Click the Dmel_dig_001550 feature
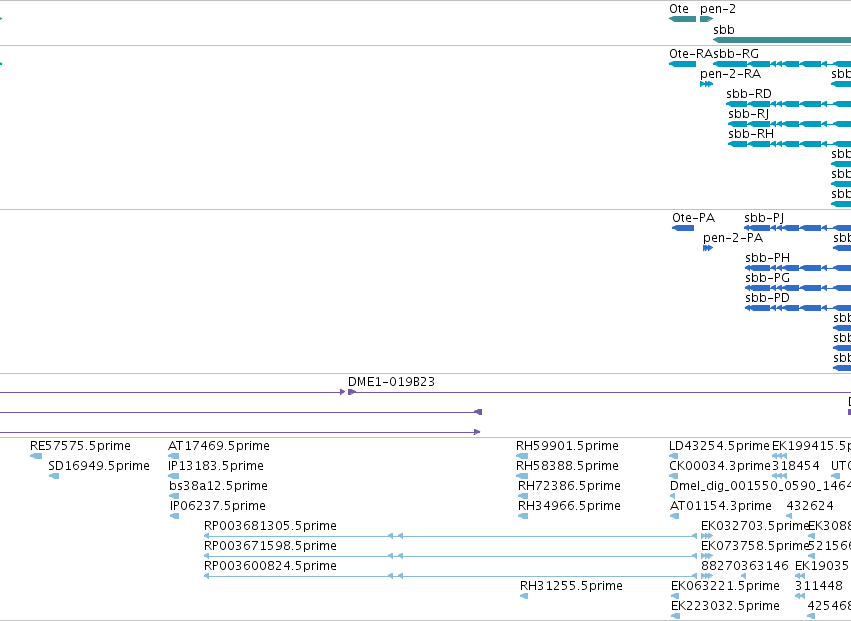The width and height of the screenshot is (851, 621). point(672,496)
